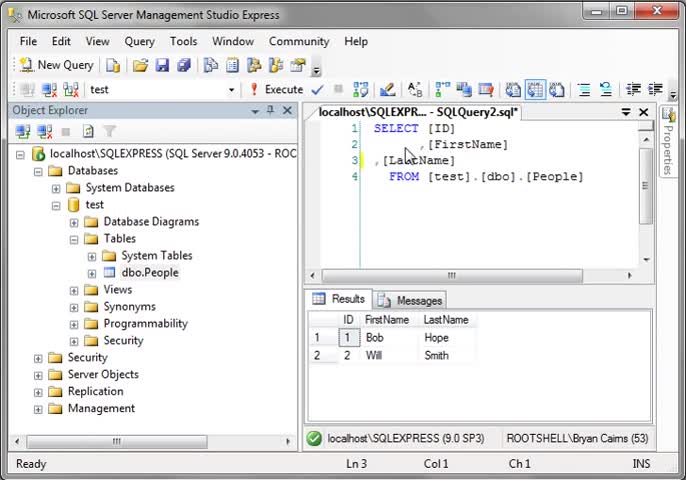Screen dimensions: 686x480
Task: Toggle Include Actual Execution Plan
Action: coord(442,90)
